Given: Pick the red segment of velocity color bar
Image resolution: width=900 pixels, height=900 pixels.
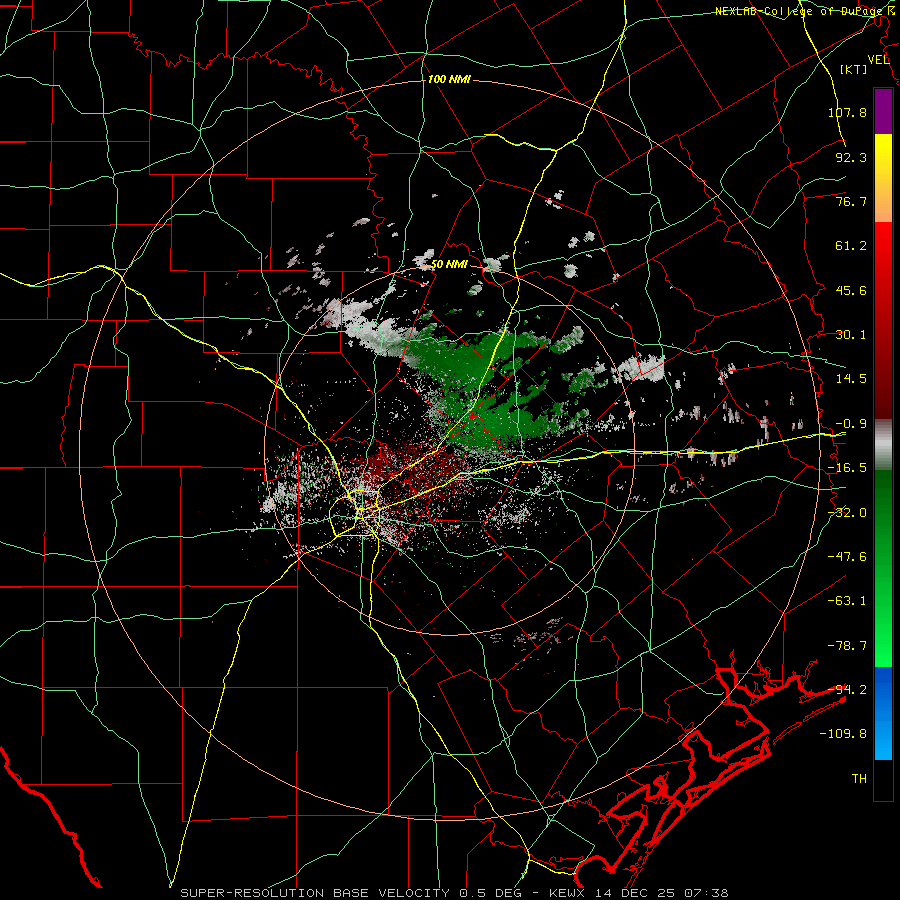Looking at the screenshot, I should coord(883,320).
